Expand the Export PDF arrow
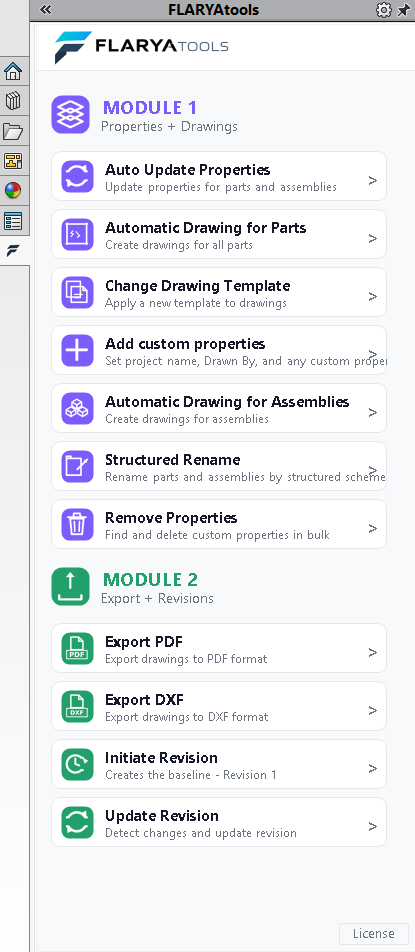Image resolution: width=415 pixels, height=952 pixels. [x=373, y=652]
